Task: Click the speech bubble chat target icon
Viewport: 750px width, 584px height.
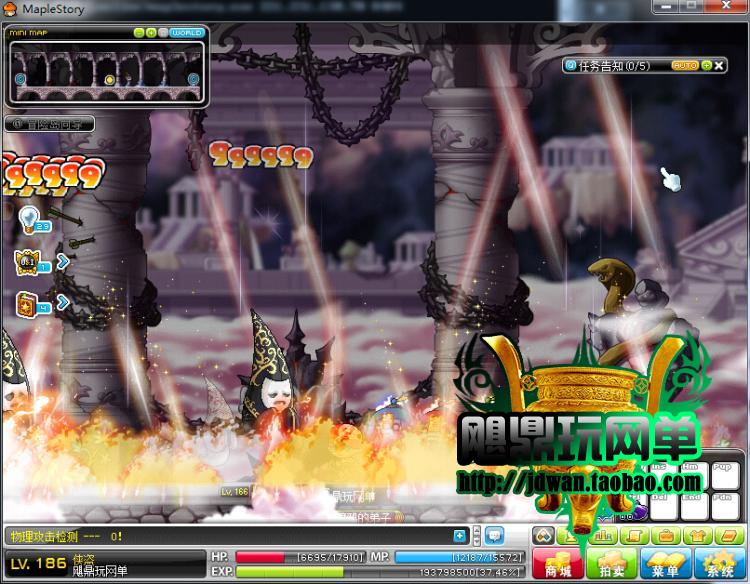Action: (x=494, y=536)
